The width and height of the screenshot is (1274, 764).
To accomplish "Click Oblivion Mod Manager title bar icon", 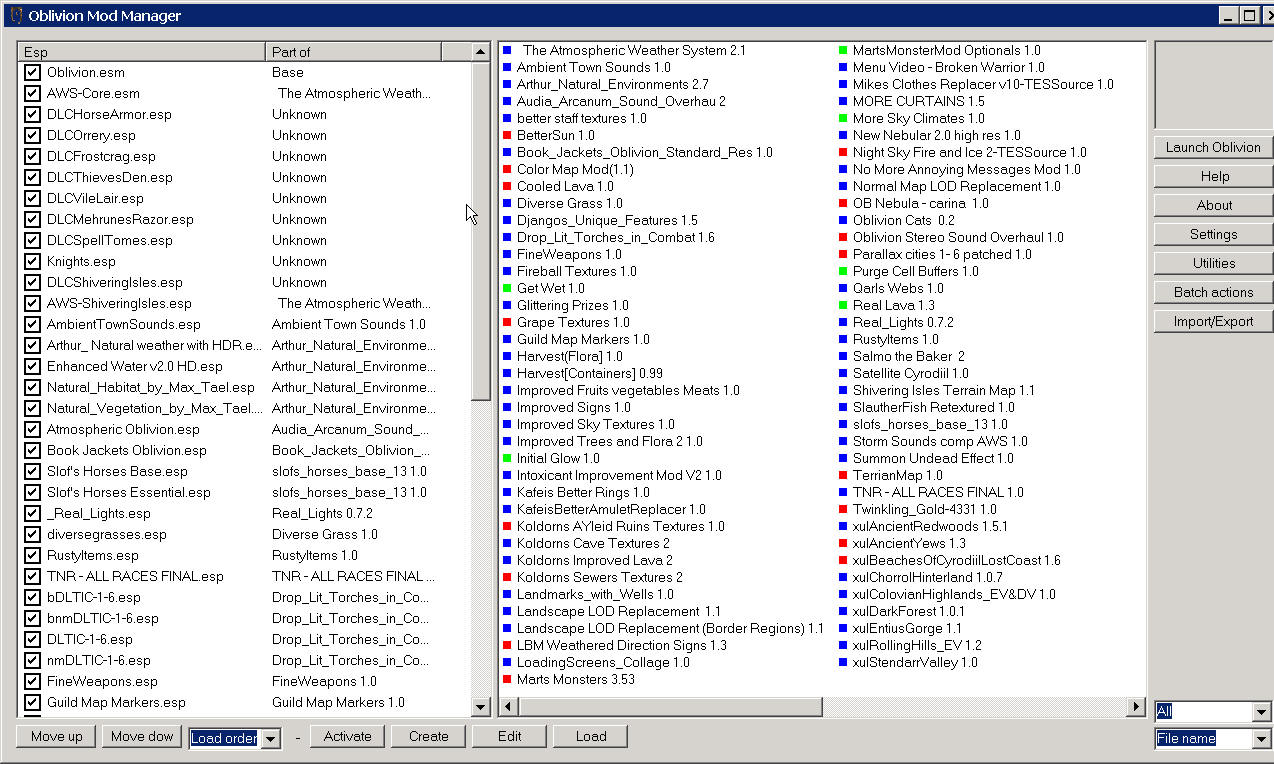I will [x=15, y=15].
